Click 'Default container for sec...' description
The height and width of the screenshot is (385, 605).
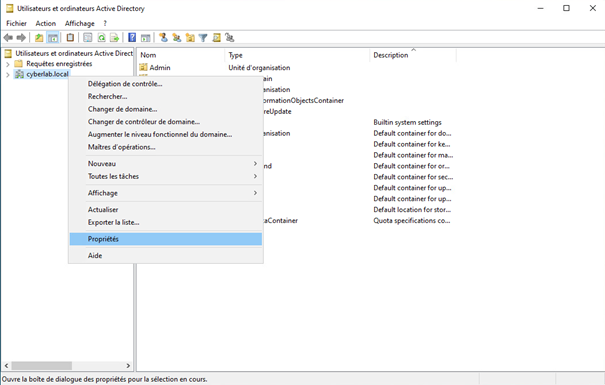413,177
